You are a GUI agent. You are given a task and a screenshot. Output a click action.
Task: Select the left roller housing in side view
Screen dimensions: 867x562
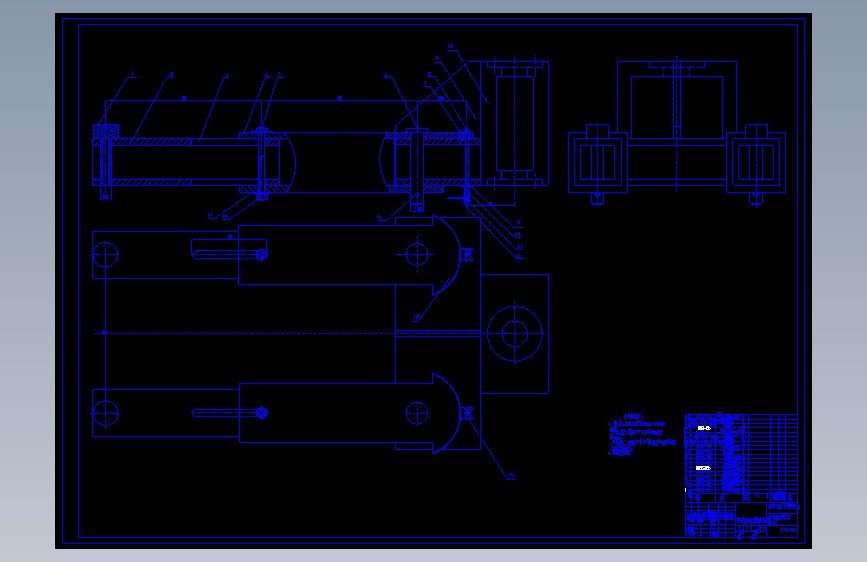[598, 163]
